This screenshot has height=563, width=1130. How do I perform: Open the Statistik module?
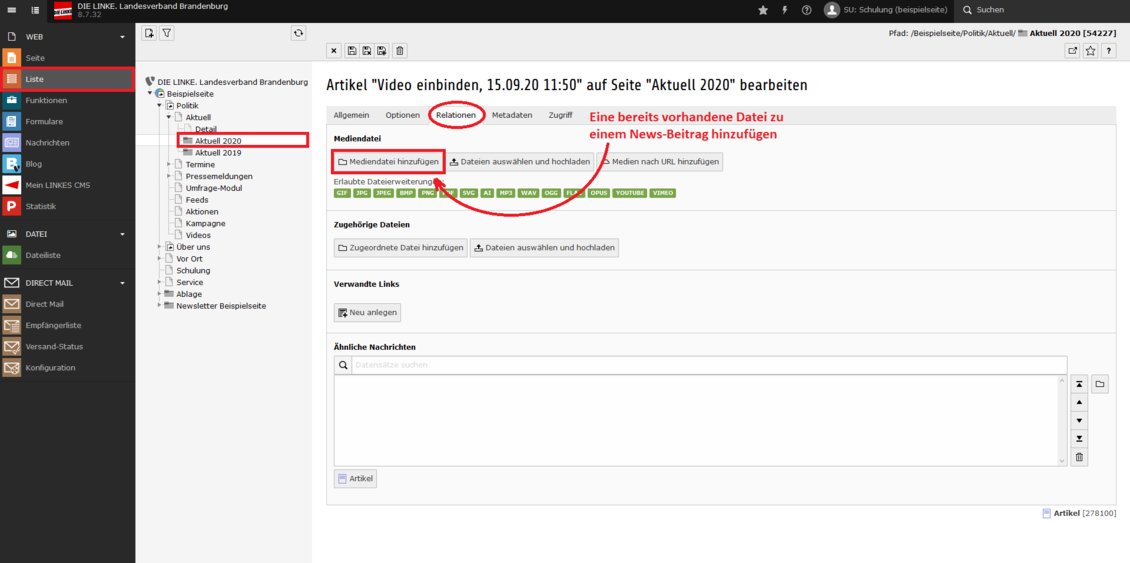[67, 206]
